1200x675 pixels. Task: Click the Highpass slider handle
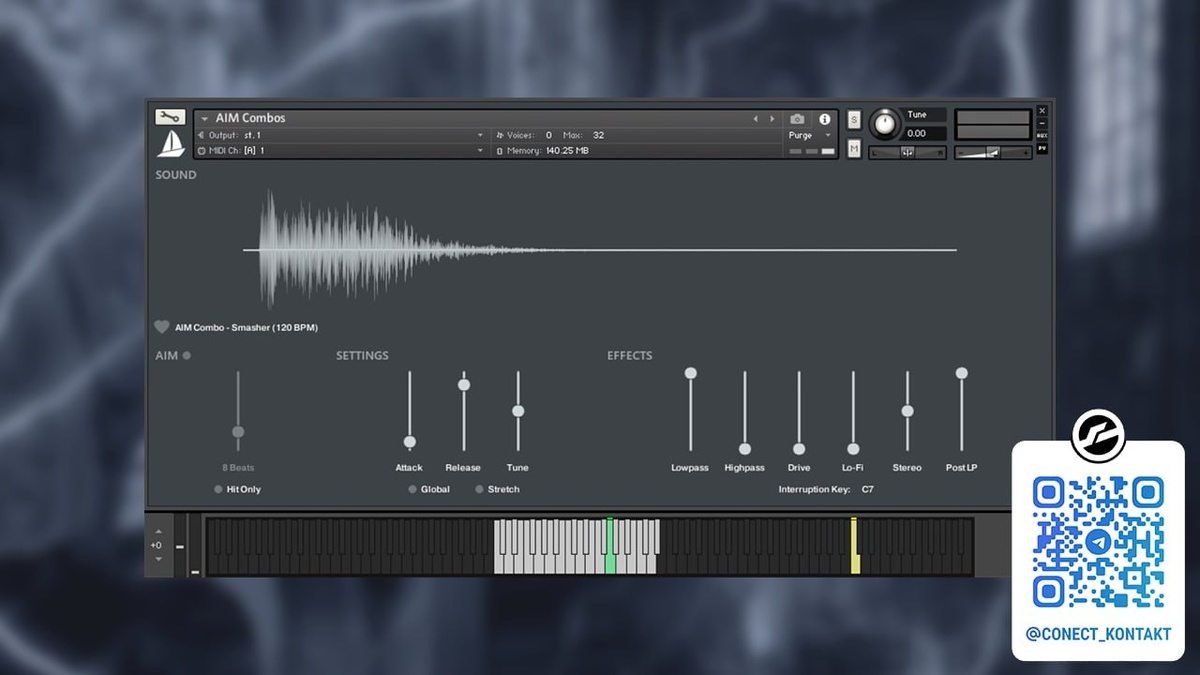point(744,449)
